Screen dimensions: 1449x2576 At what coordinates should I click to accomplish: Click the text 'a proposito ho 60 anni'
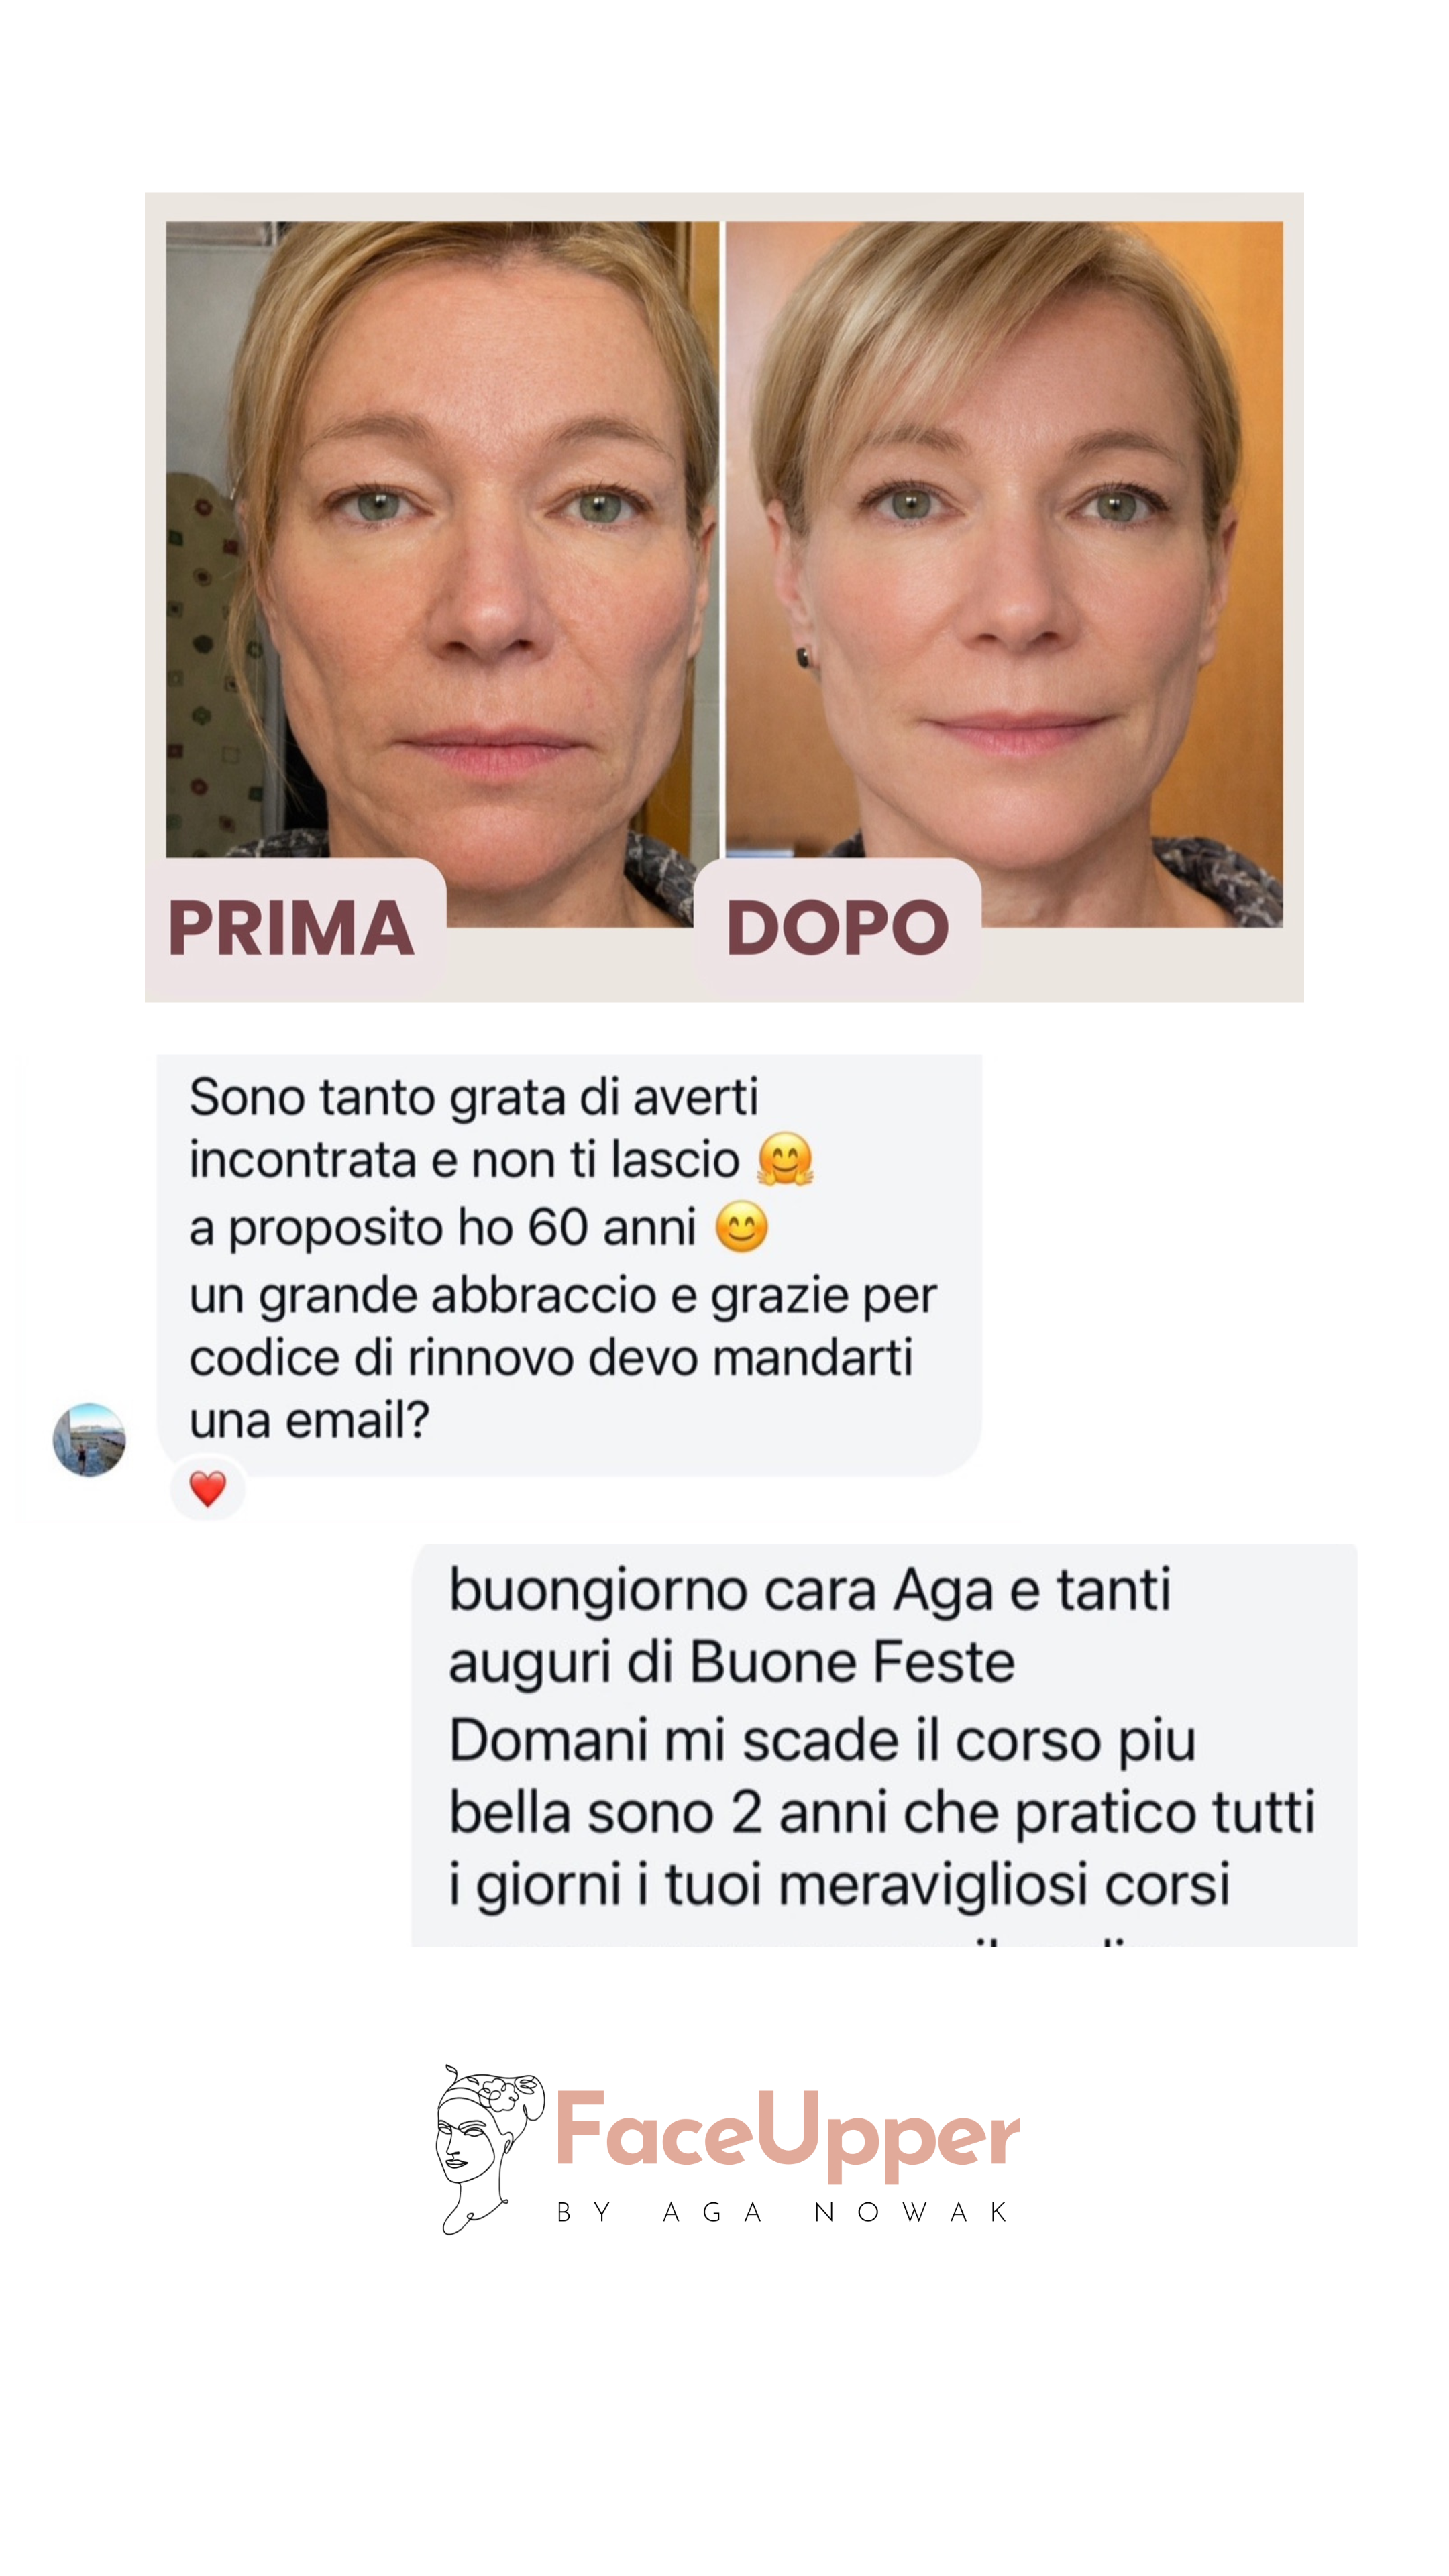pyautogui.click(x=443, y=1227)
